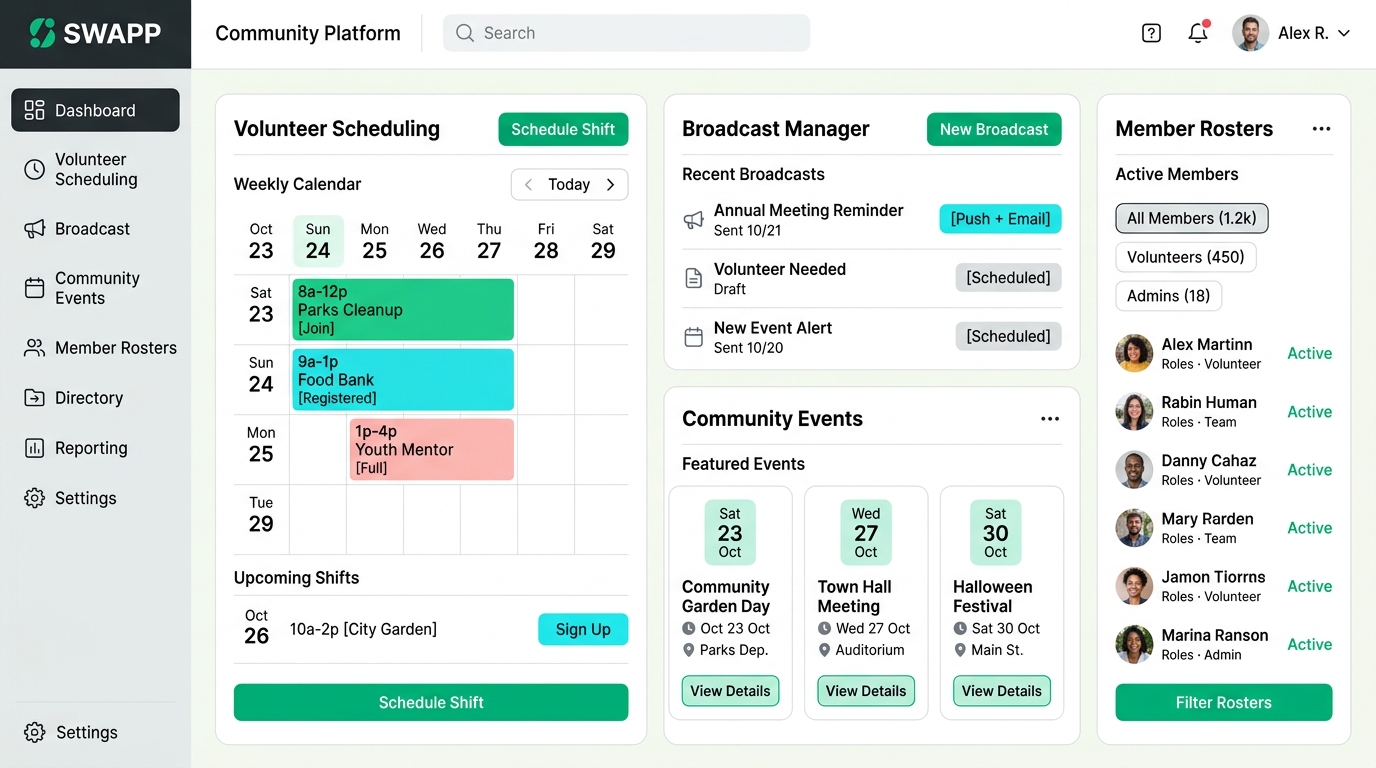Click the bottom Settings gear in sidebar
Screen dimensions: 1376x768
(x=35, y=732)
